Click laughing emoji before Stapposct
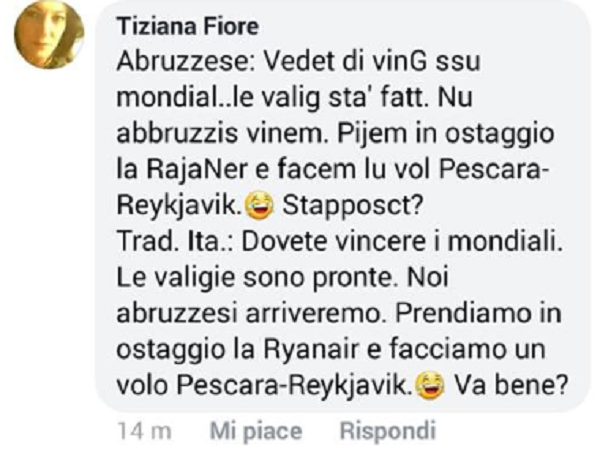This screenshot has height=451, width=600. tap(260, 206)
